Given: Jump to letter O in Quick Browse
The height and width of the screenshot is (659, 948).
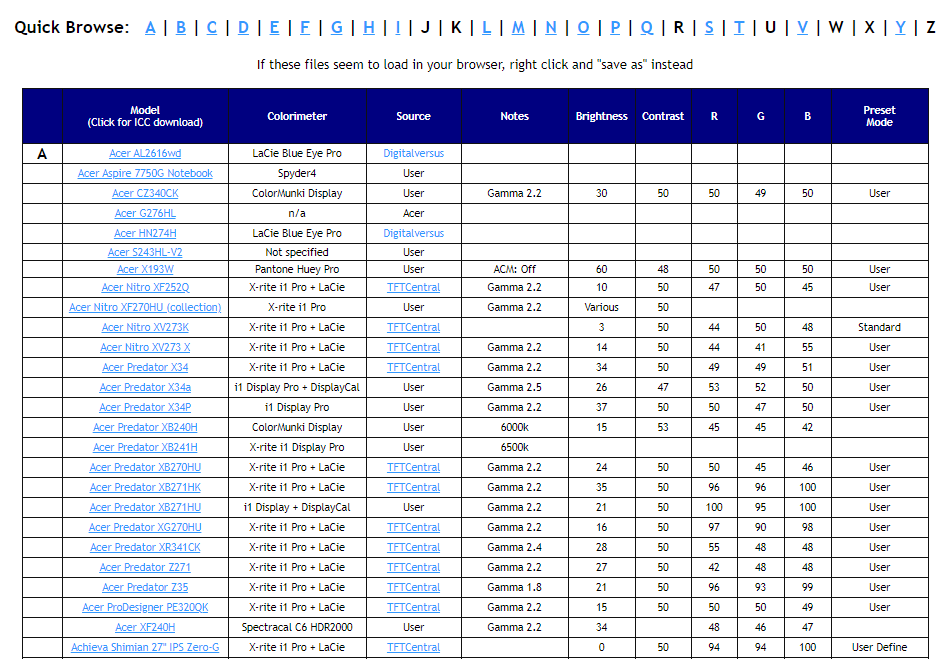Looking at the screenshot, I should 583,28.
